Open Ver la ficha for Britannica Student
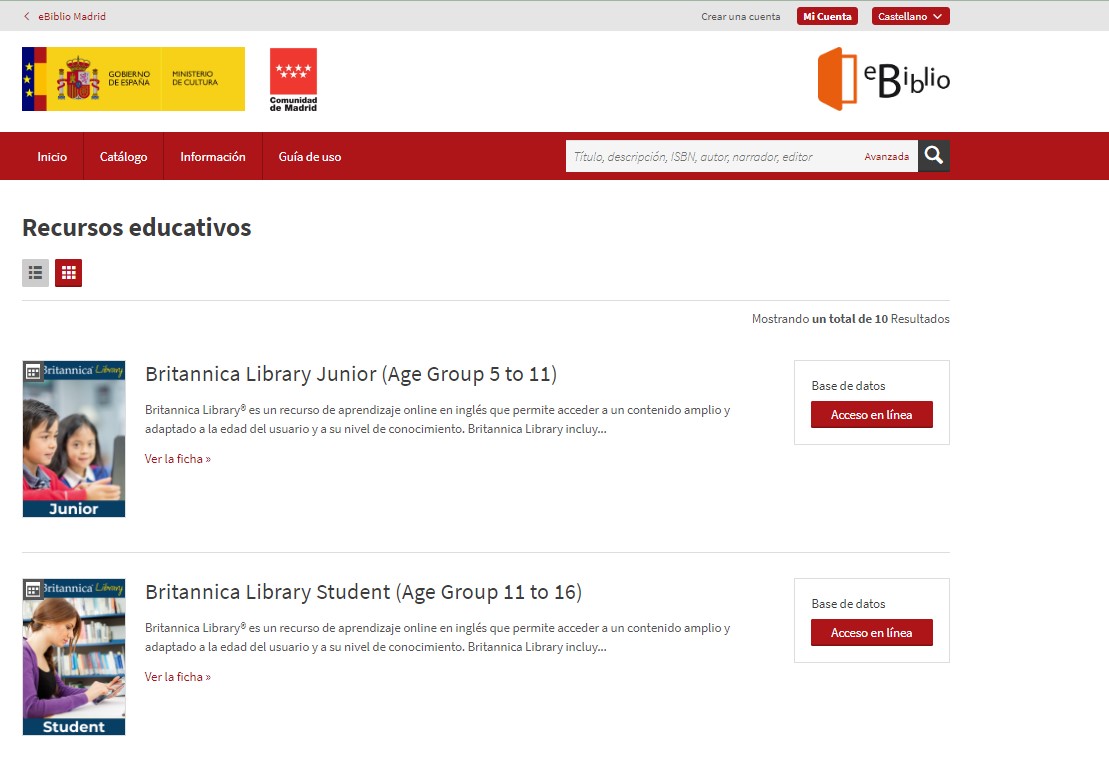The image size is (1109, 767). point(177,677)
